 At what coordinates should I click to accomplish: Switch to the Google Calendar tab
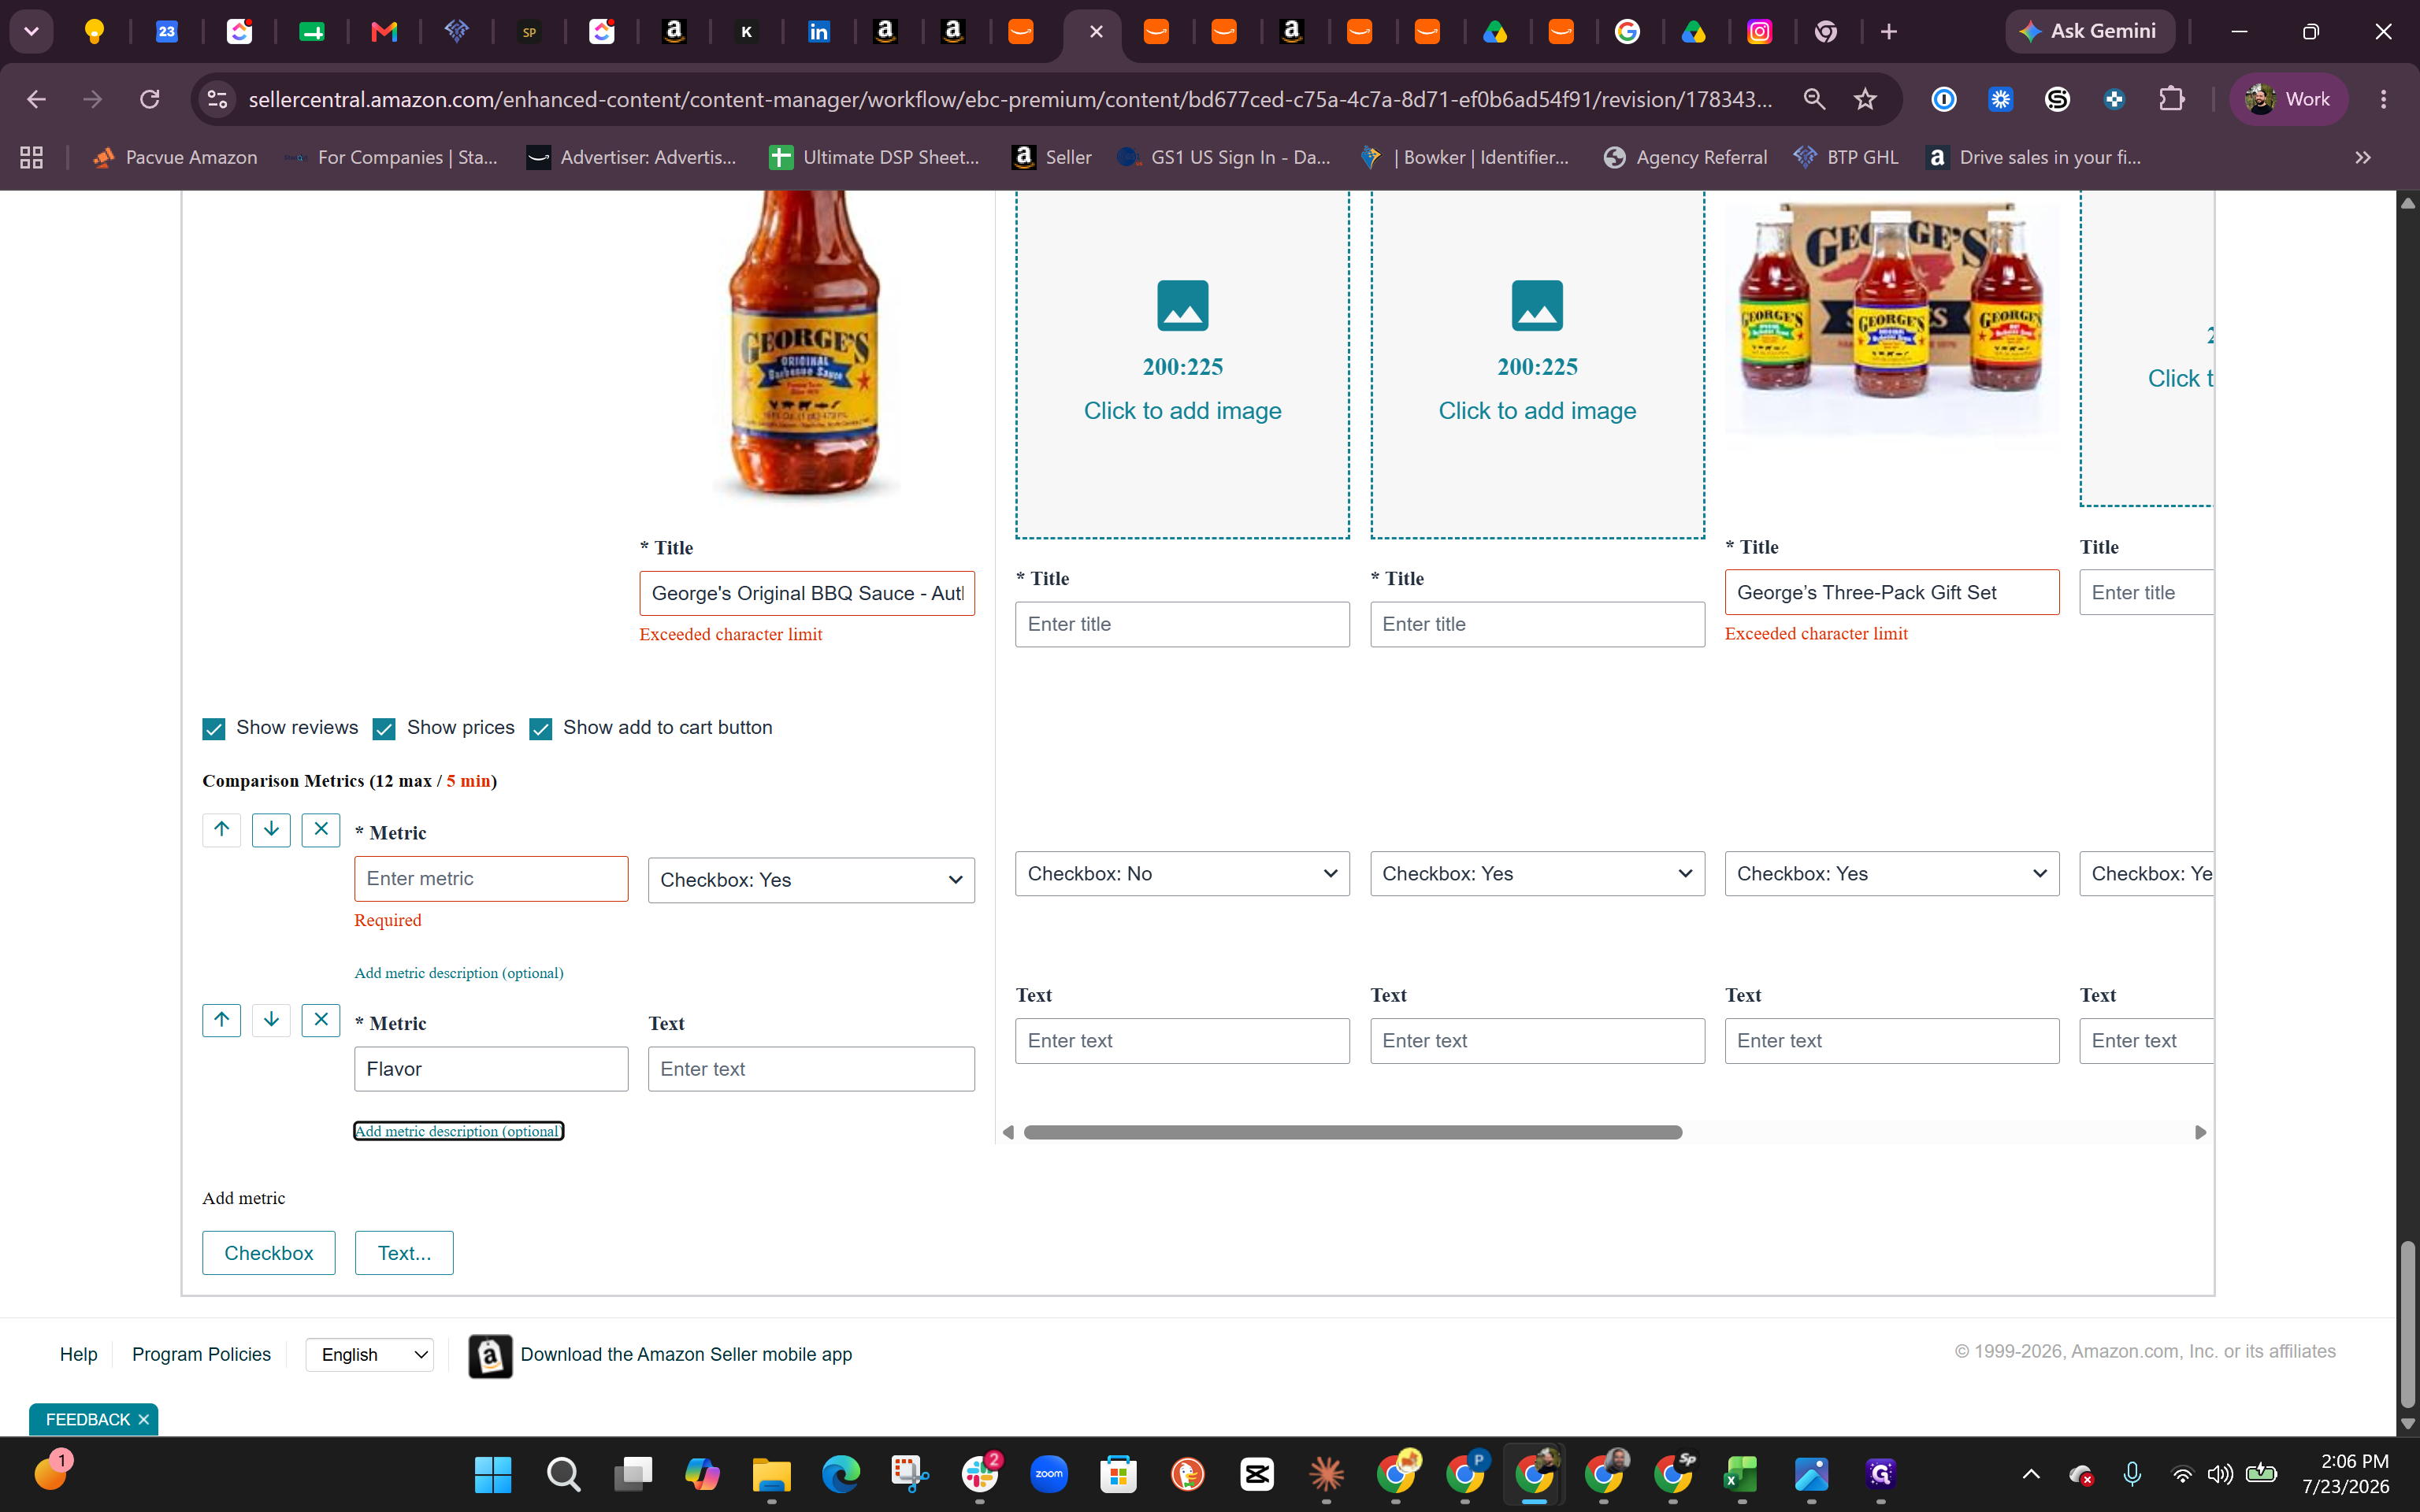pyautogui.click(x=167, y=32)
